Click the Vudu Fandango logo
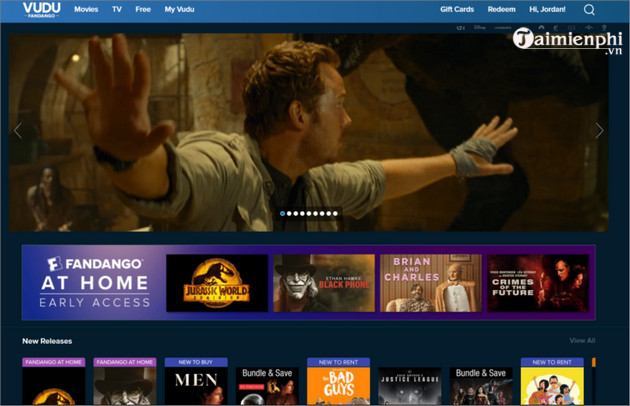Screen dimensions: 630x406 (x=42, y=10)
